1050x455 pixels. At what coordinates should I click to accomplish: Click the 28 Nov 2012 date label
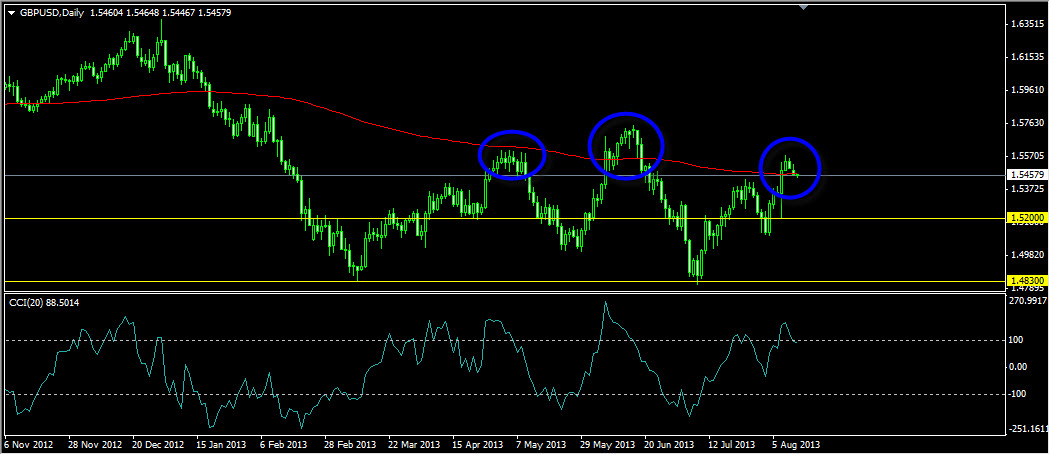tap(96, 444)
